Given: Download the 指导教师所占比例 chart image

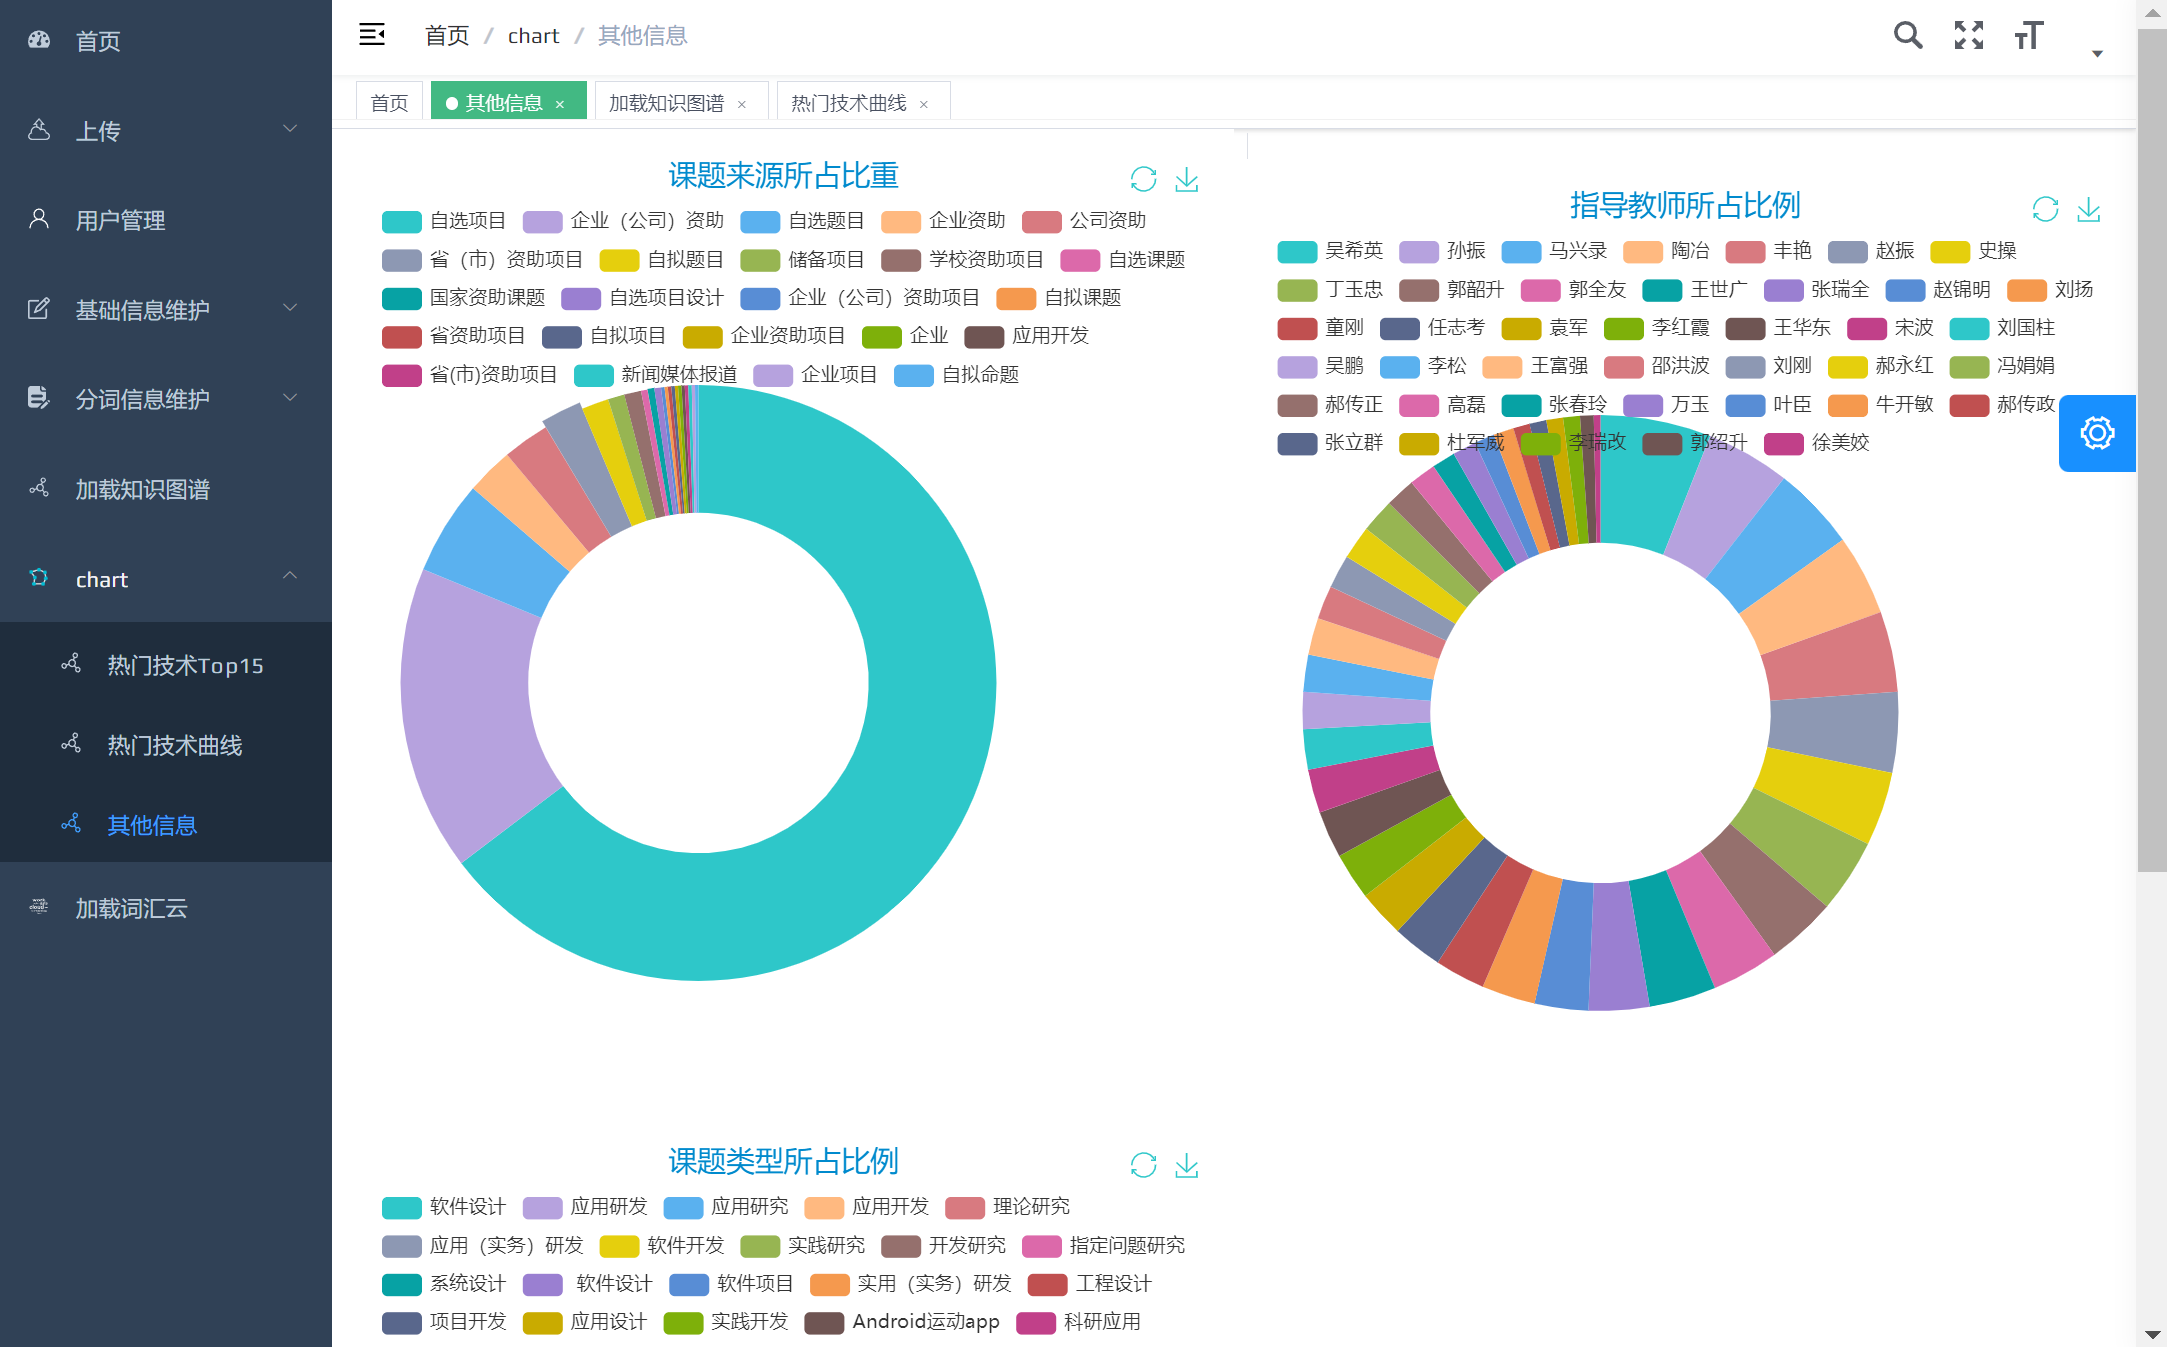Looking at the screenshot, I should pos(2089,209).
